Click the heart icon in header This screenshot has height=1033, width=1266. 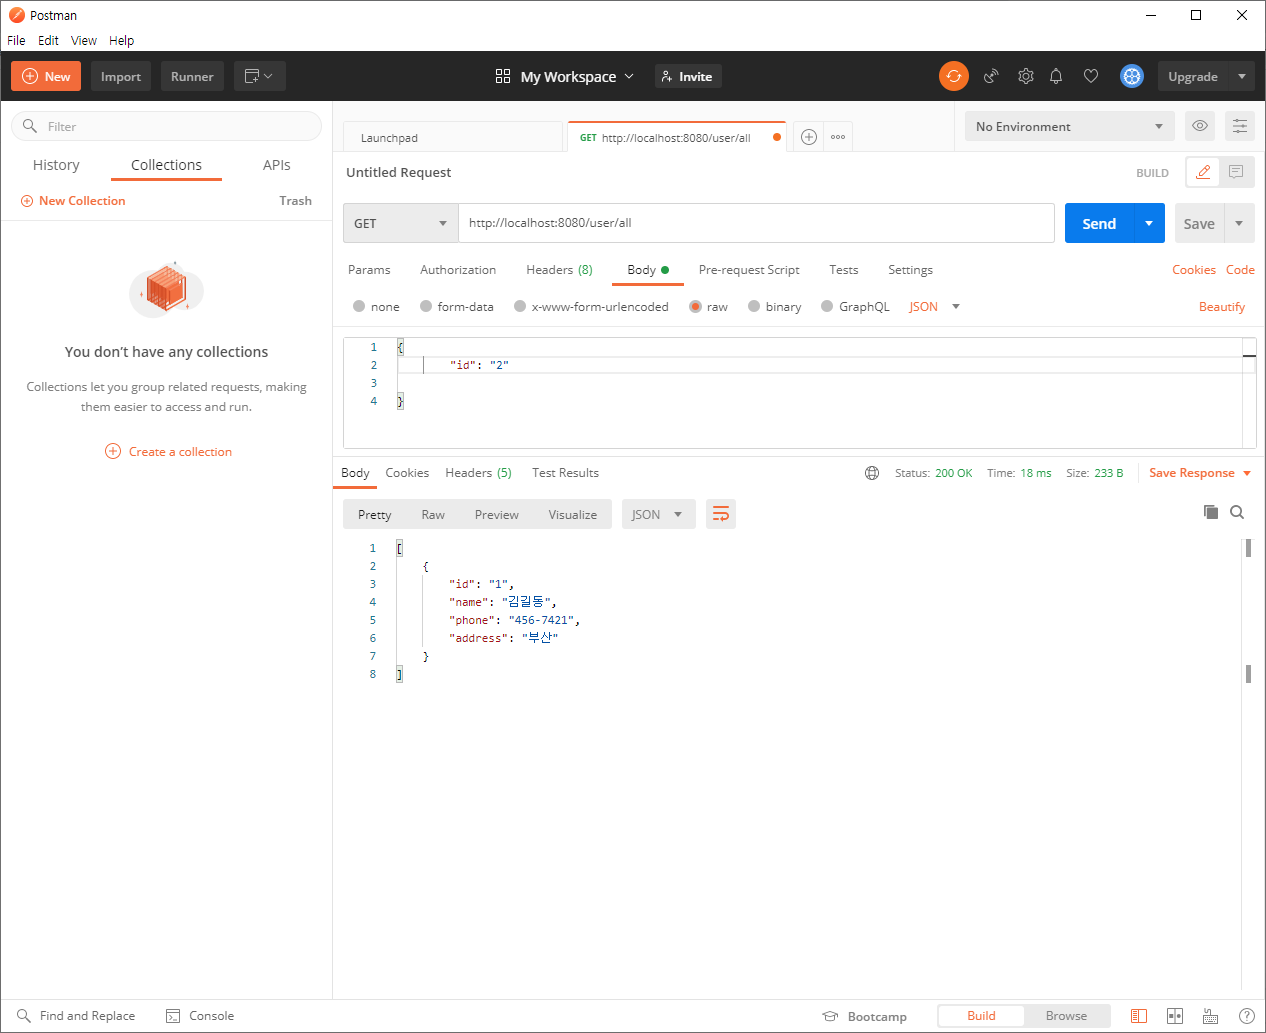click(x=1091, y=76)
